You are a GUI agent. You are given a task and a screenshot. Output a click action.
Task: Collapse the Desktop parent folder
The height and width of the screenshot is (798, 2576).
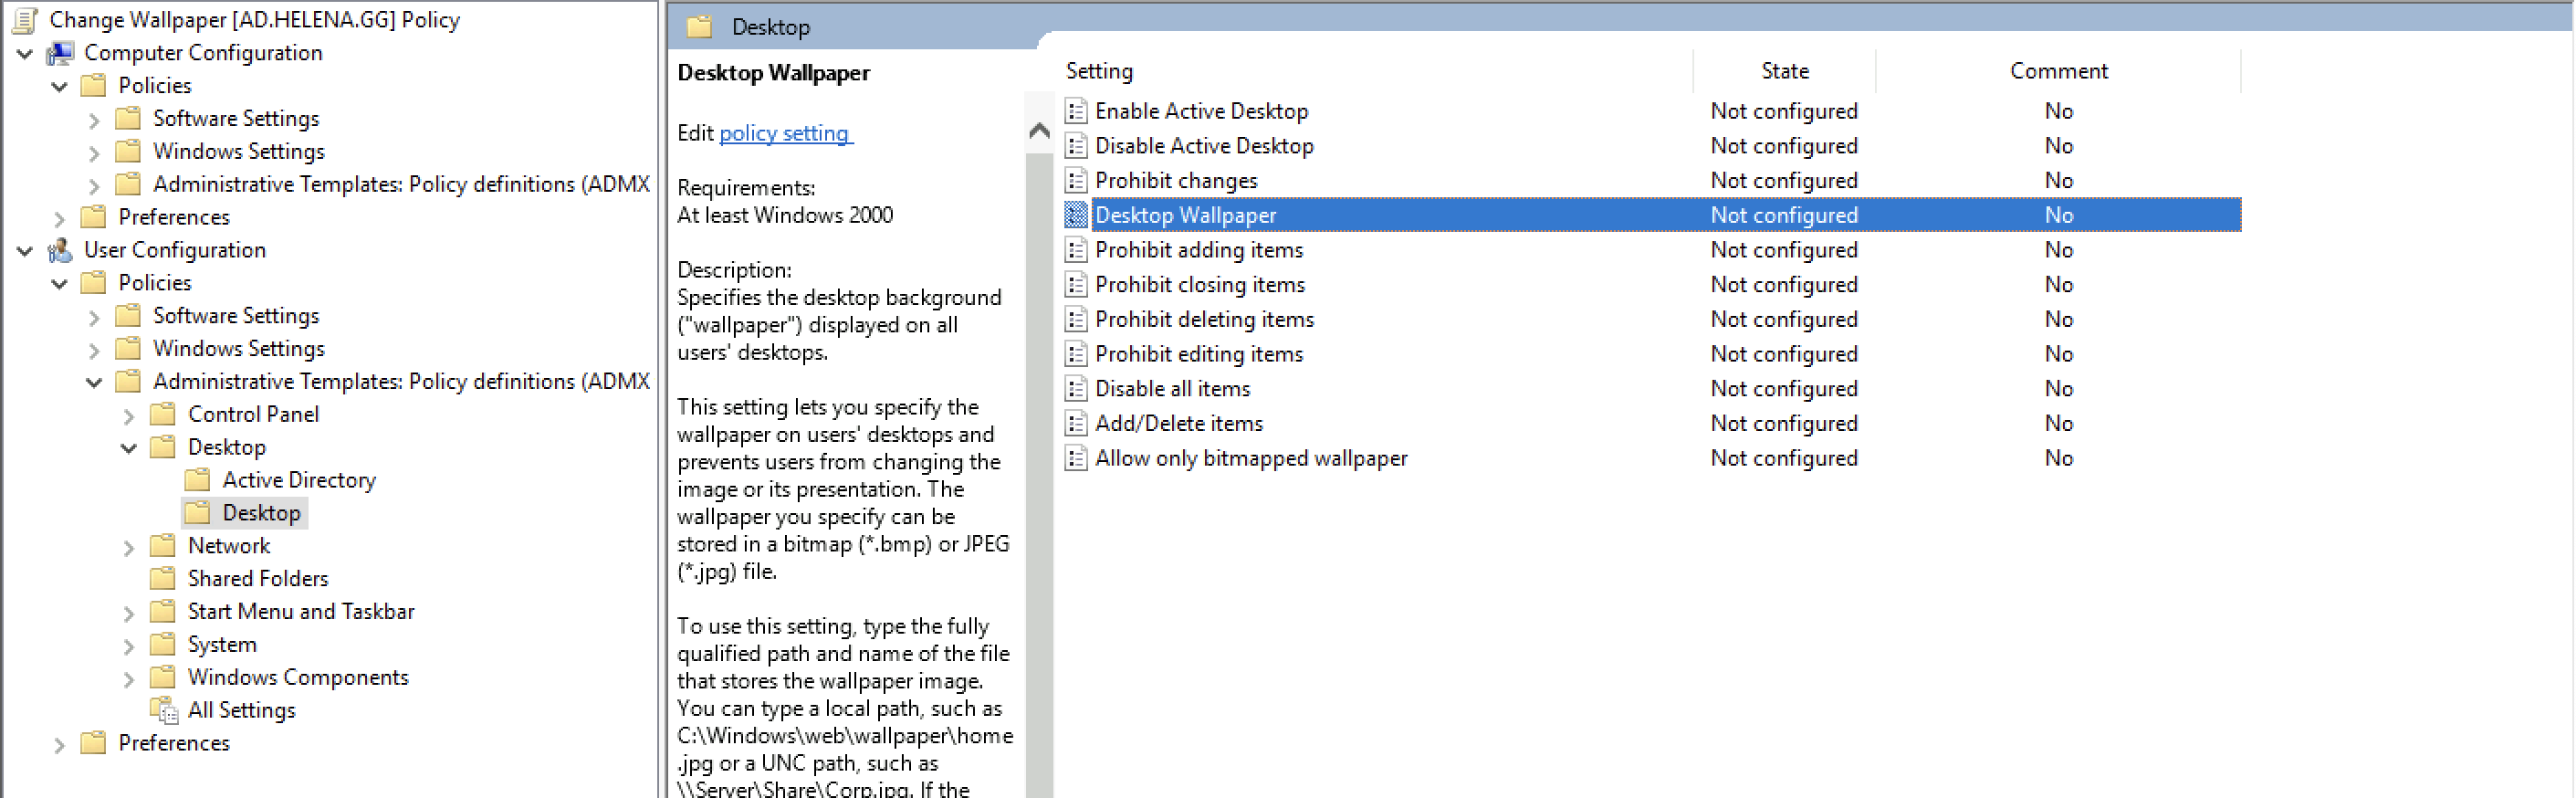tap(129, 448)
